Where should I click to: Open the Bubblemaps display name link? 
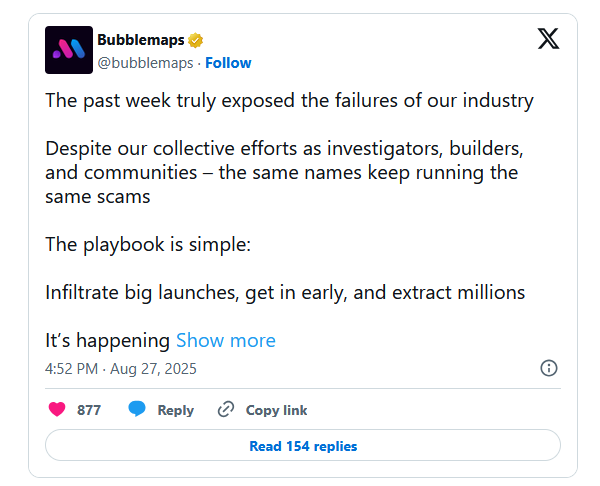[x=141, y=40]
